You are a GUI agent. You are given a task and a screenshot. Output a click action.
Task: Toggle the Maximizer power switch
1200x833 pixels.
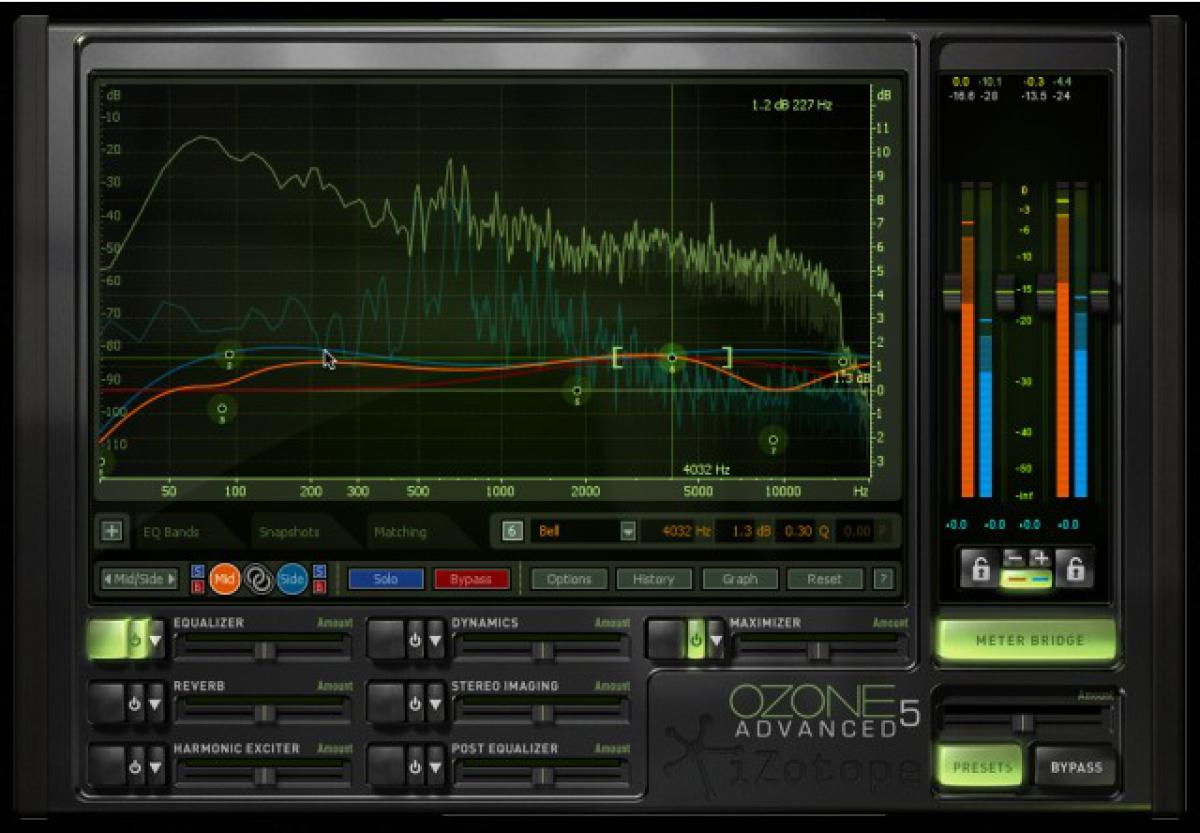tap(695, 639)
